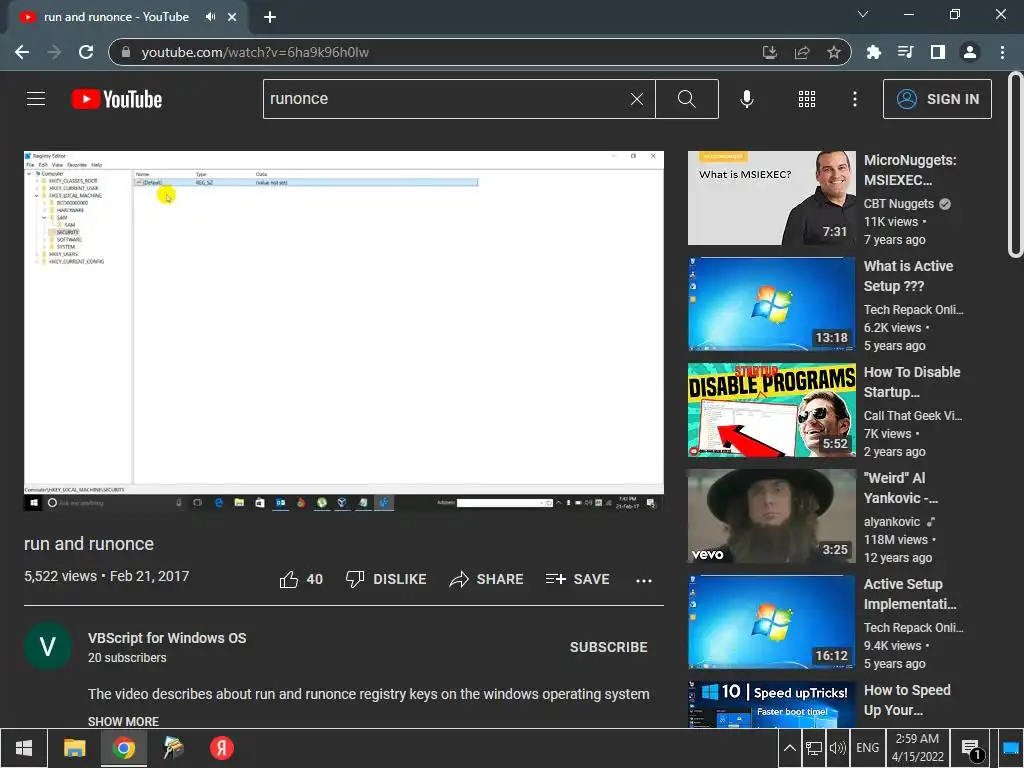Open a new browser tab
The width and height of the screenshot is (1024, 768).
tap(270, 18)
